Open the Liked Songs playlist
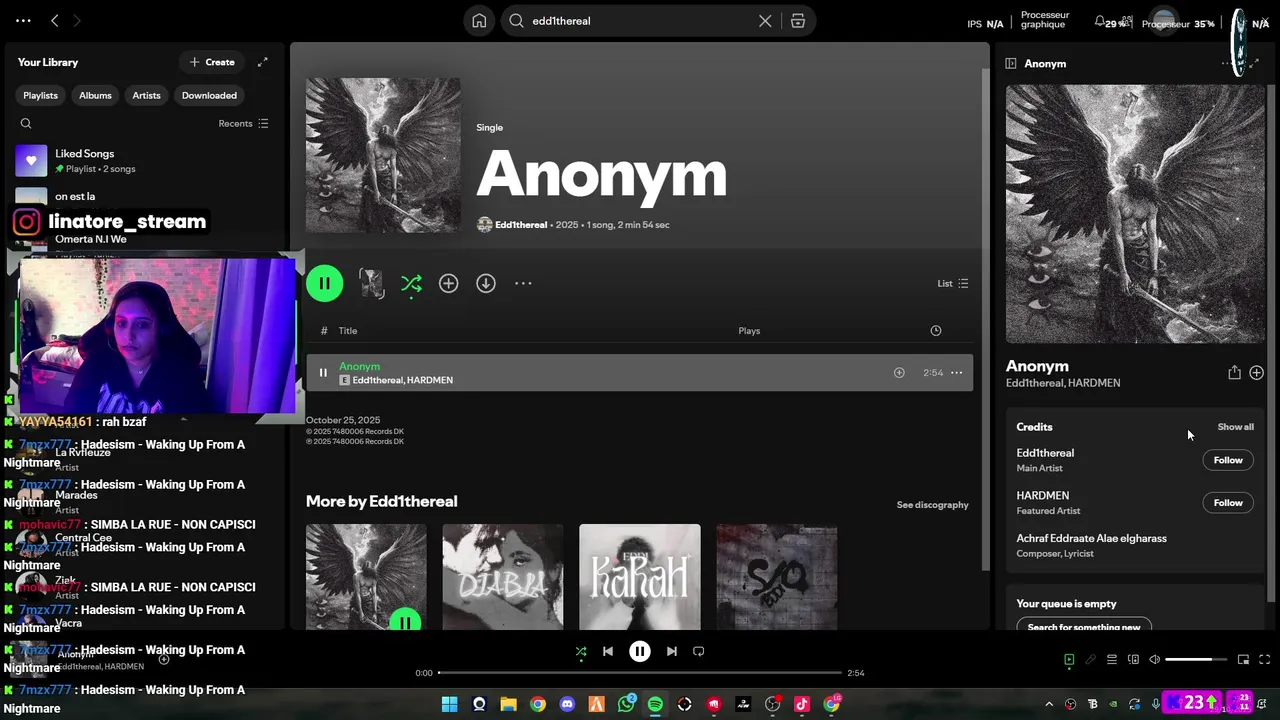1280x720 pixels. coord(143,161)
